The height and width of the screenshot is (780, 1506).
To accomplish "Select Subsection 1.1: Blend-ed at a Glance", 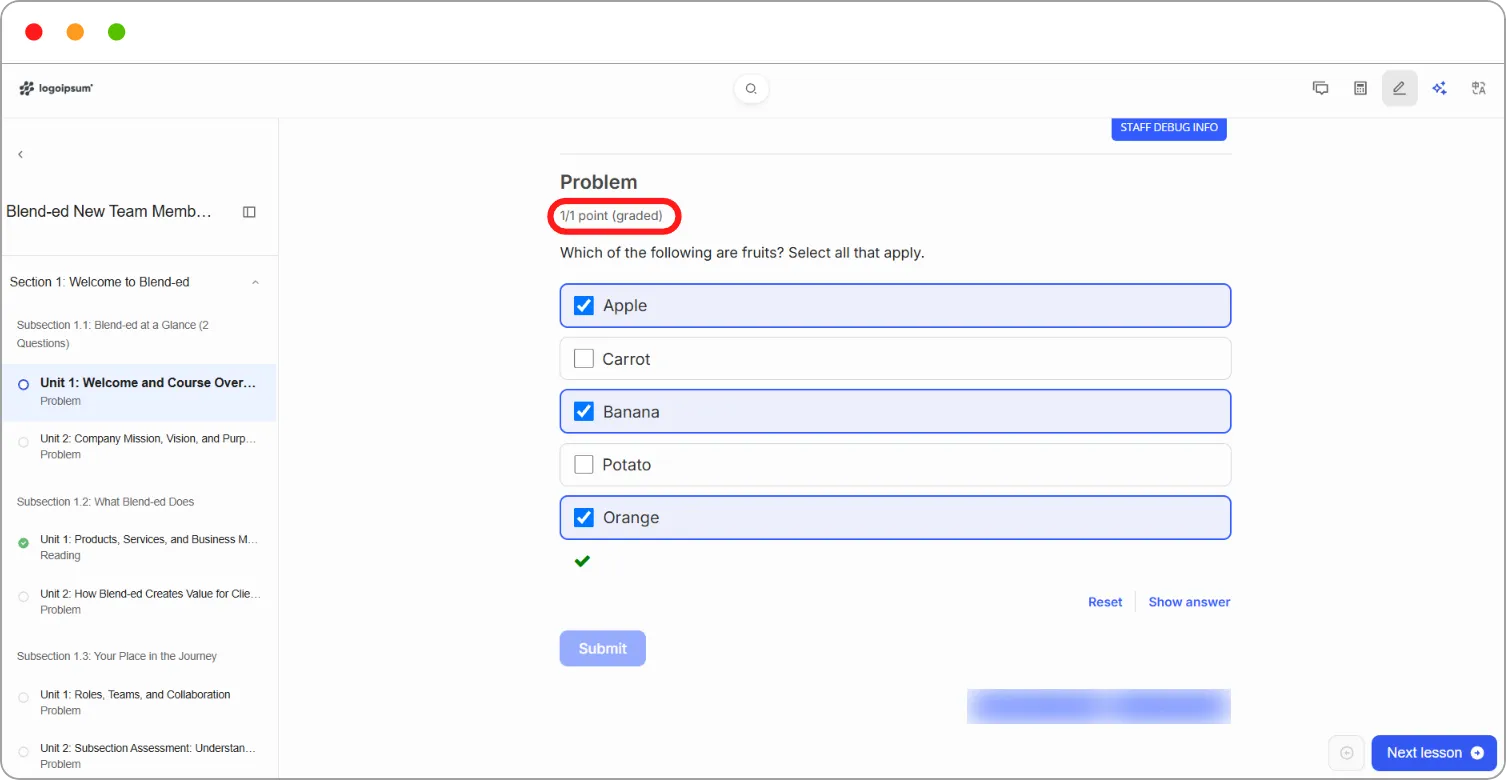I will [112, 334].
